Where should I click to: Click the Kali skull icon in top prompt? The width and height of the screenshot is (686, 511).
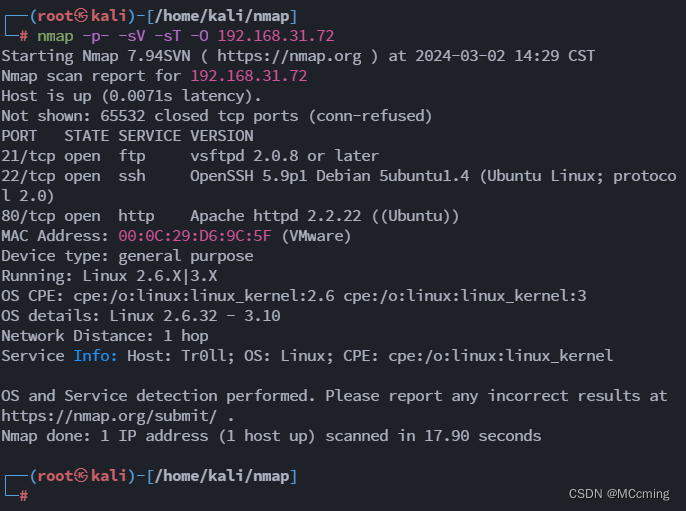click(81, 16)
